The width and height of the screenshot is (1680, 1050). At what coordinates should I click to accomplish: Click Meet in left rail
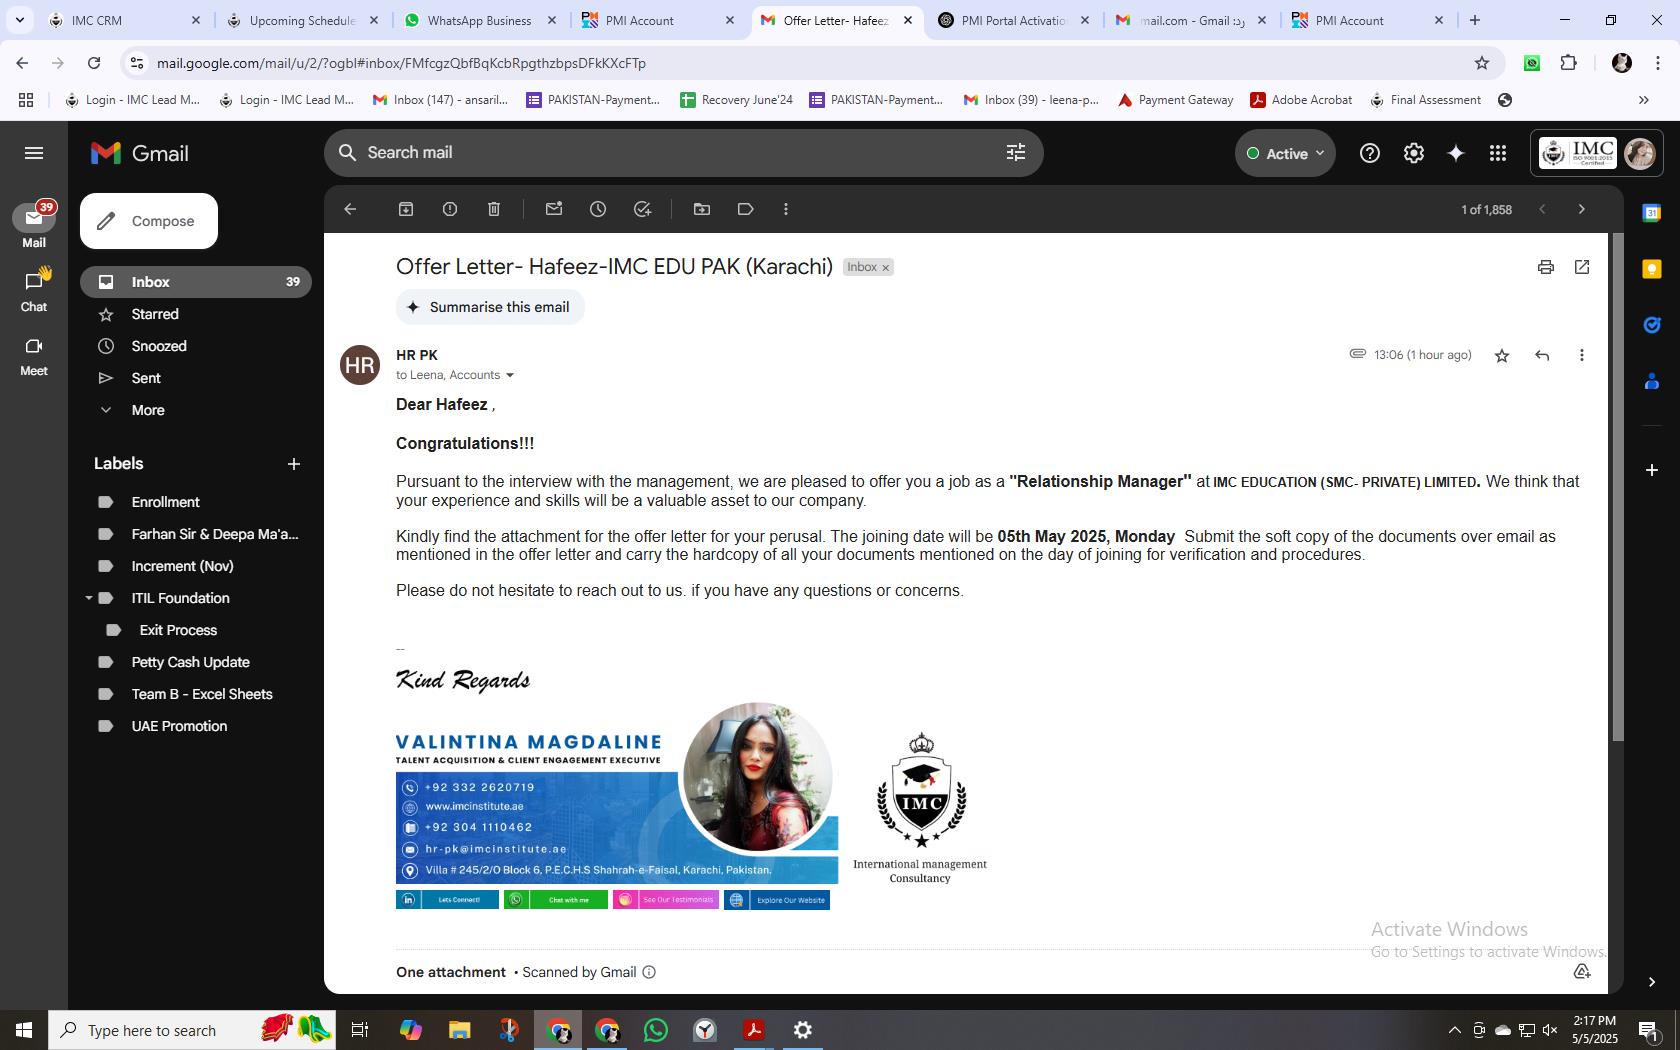[34, 355]
